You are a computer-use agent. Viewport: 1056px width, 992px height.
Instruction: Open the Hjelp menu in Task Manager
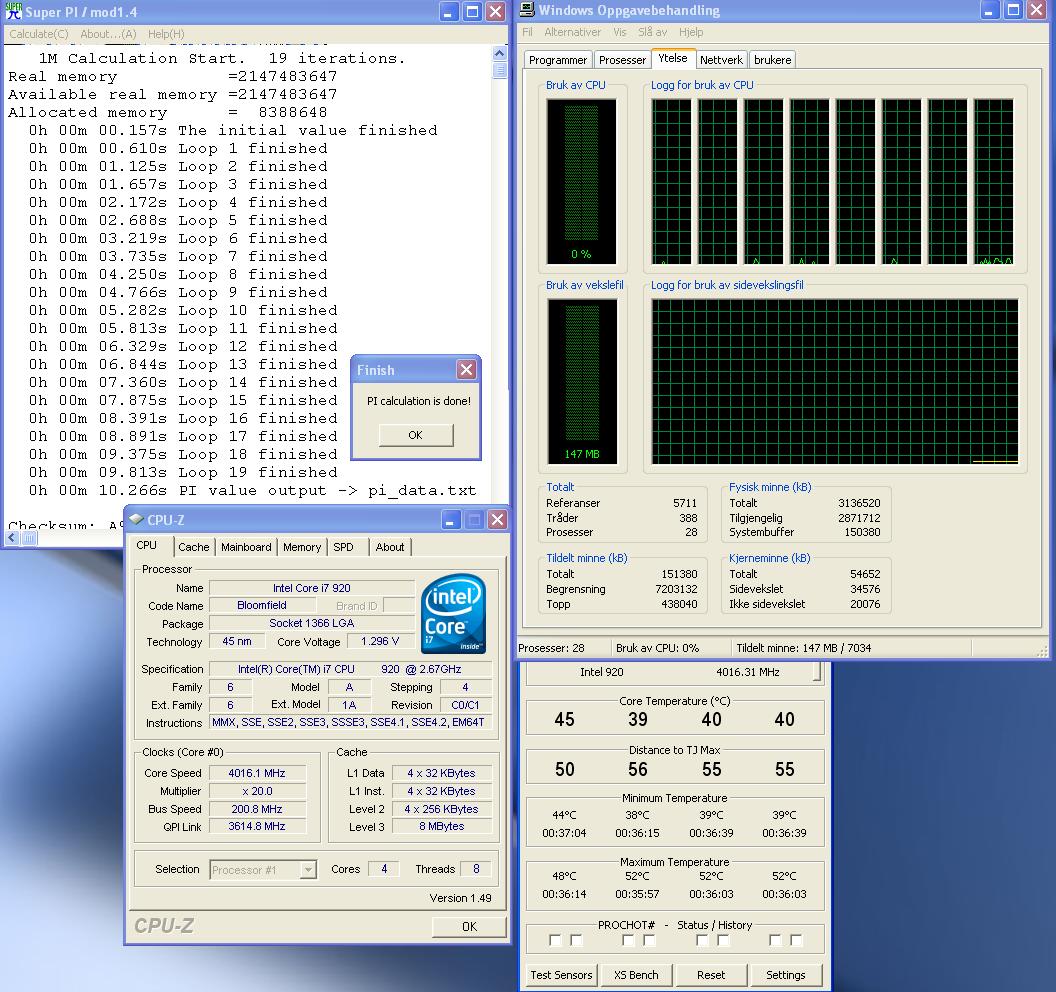click(x=691, y=32)
